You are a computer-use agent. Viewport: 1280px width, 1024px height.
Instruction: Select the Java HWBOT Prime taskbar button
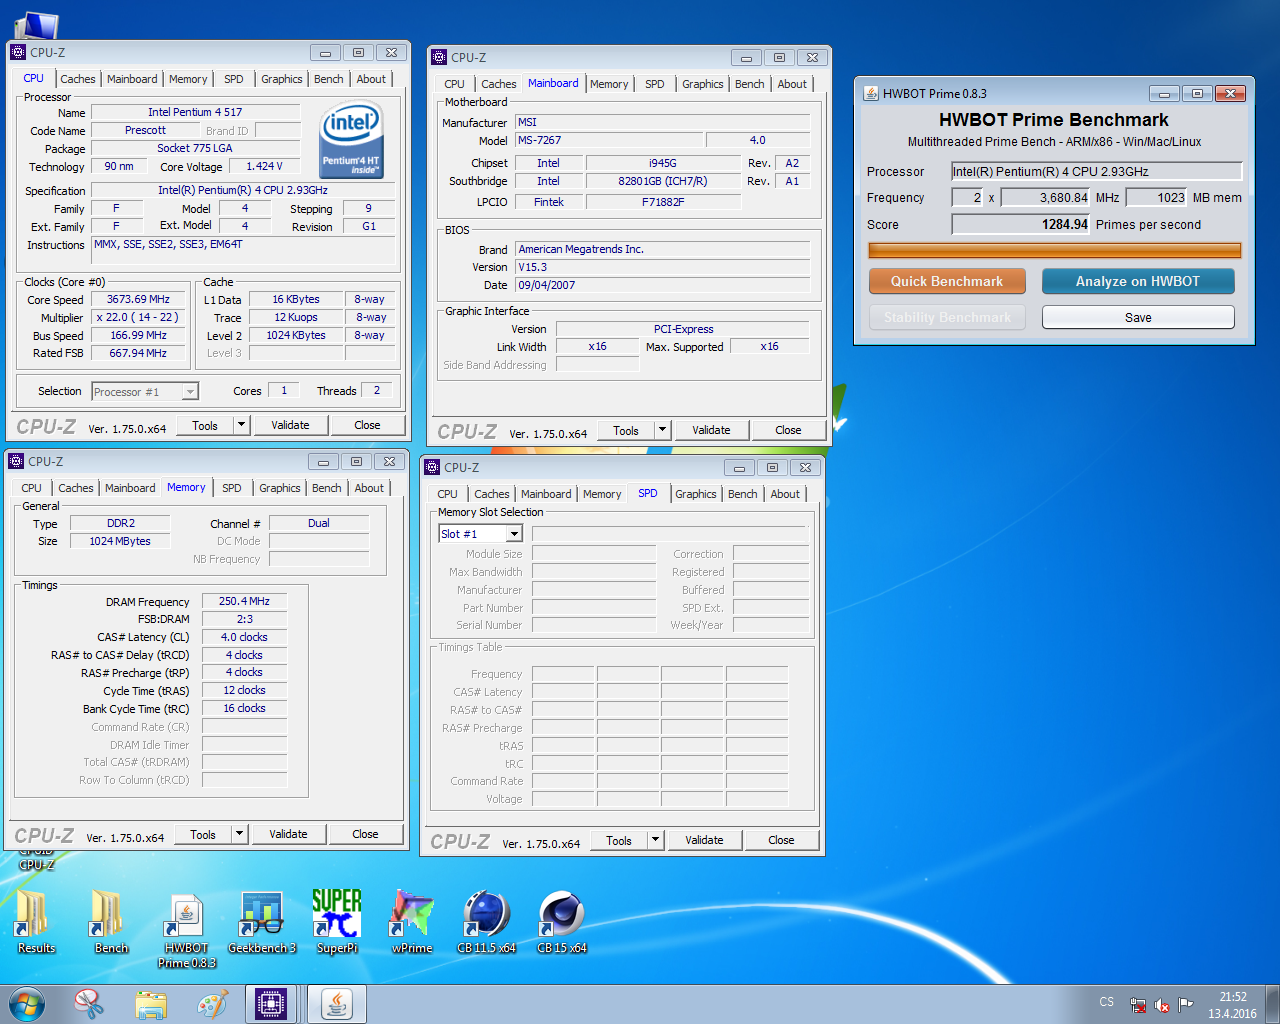(336, 1004)
